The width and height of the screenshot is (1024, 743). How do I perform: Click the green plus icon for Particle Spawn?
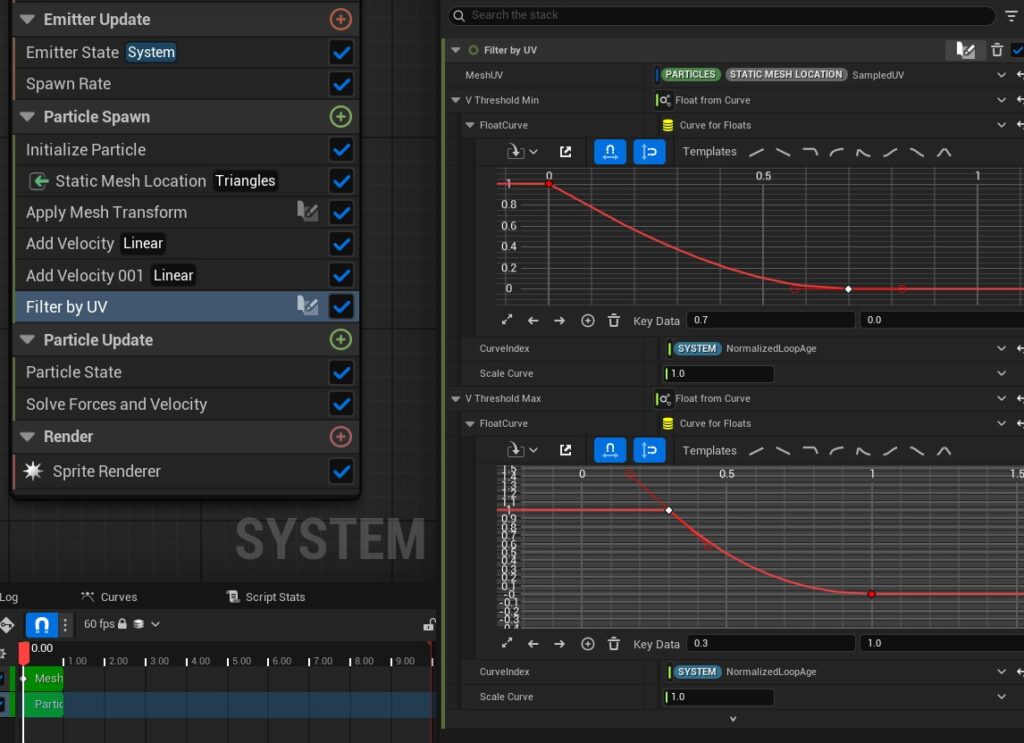coord(340,117)
